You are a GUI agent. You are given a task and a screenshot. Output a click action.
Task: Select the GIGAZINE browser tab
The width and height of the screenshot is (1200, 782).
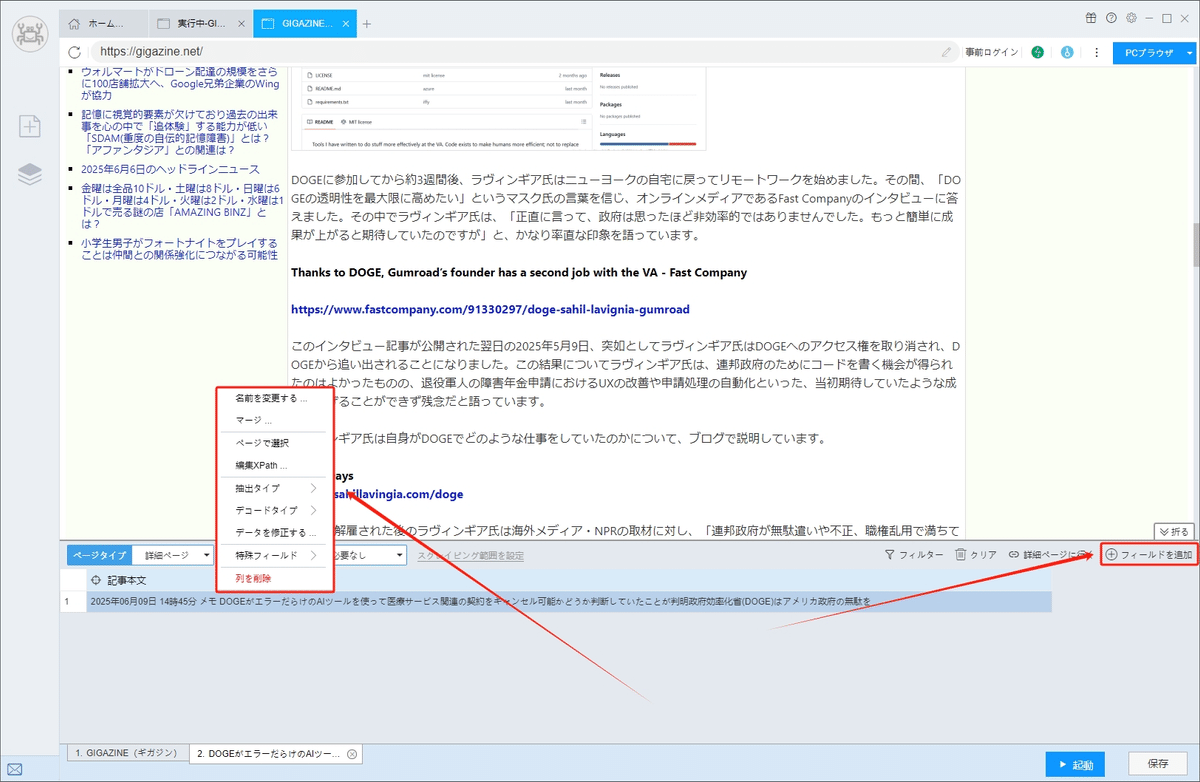pyautogui.click(x=304, y=23)
